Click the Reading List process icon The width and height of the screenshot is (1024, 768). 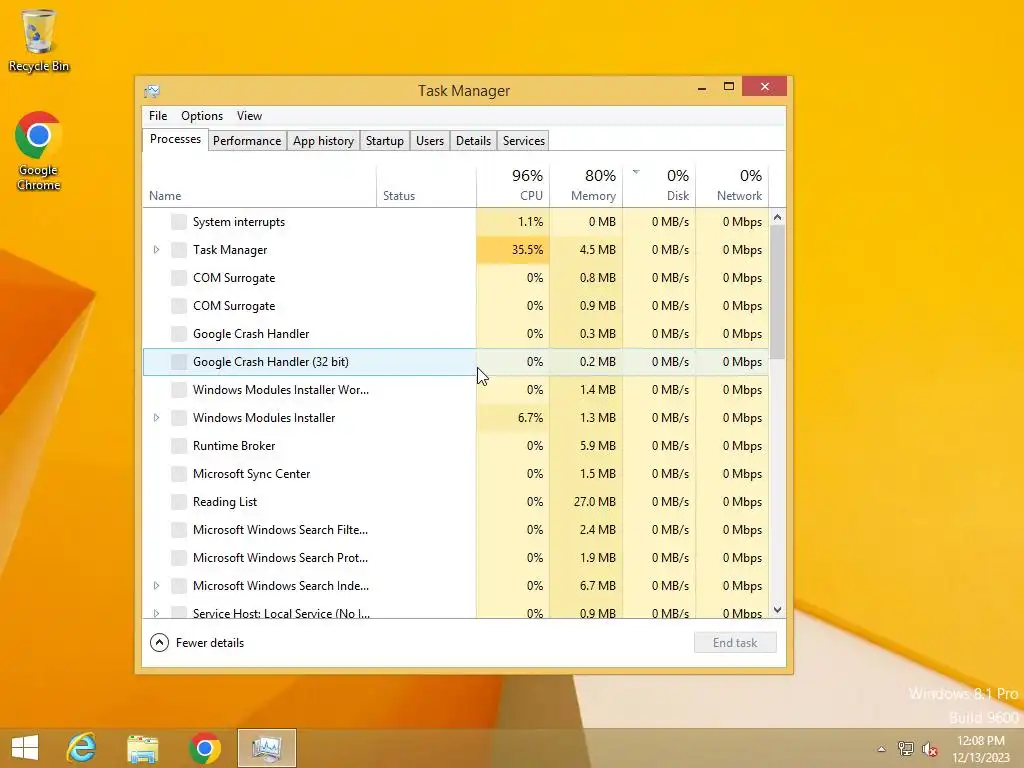pyautogui.click(x=179, y=502)
